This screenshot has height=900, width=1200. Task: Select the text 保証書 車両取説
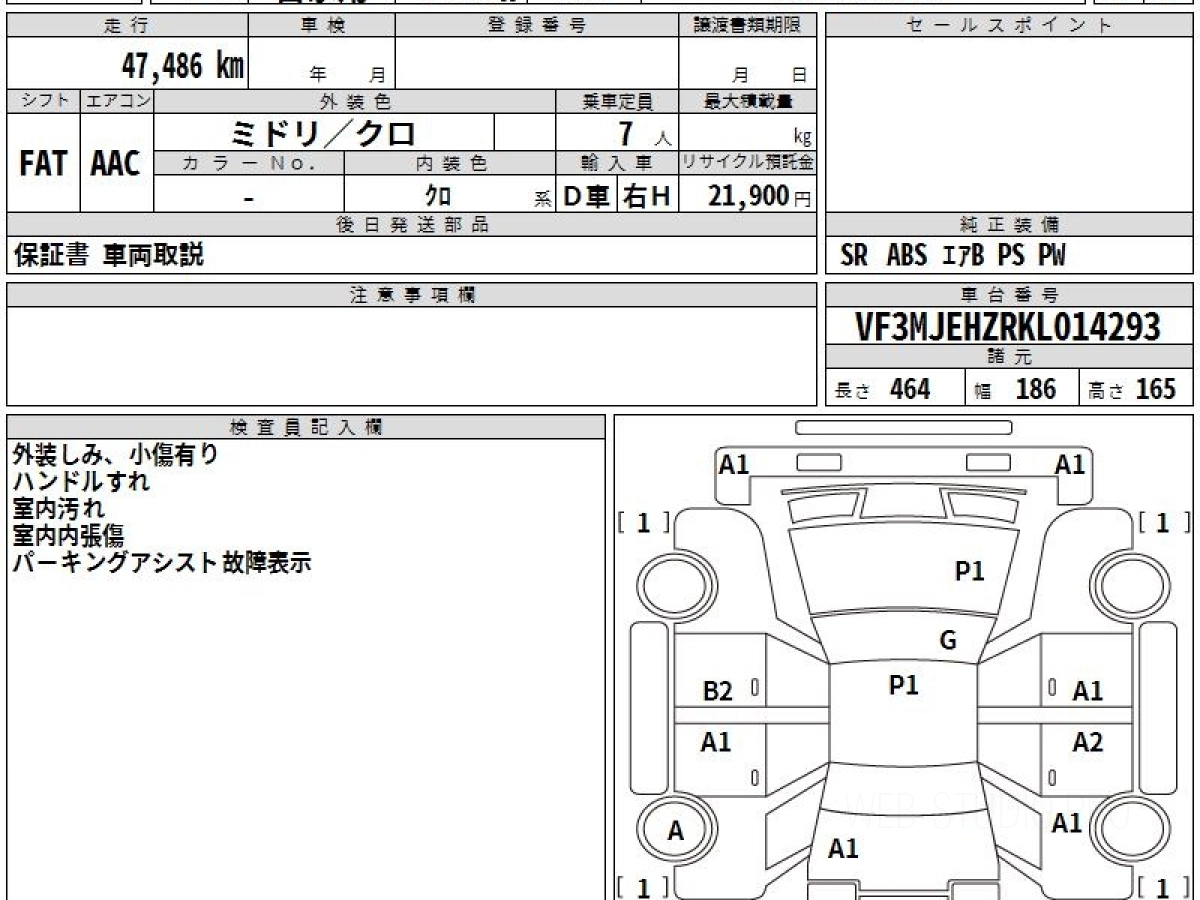coord(108,255)
